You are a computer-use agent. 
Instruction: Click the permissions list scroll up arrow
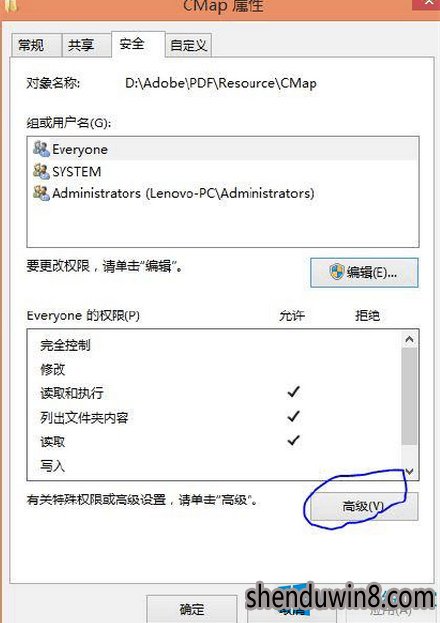pyautogui.click(x=409, y=339)
